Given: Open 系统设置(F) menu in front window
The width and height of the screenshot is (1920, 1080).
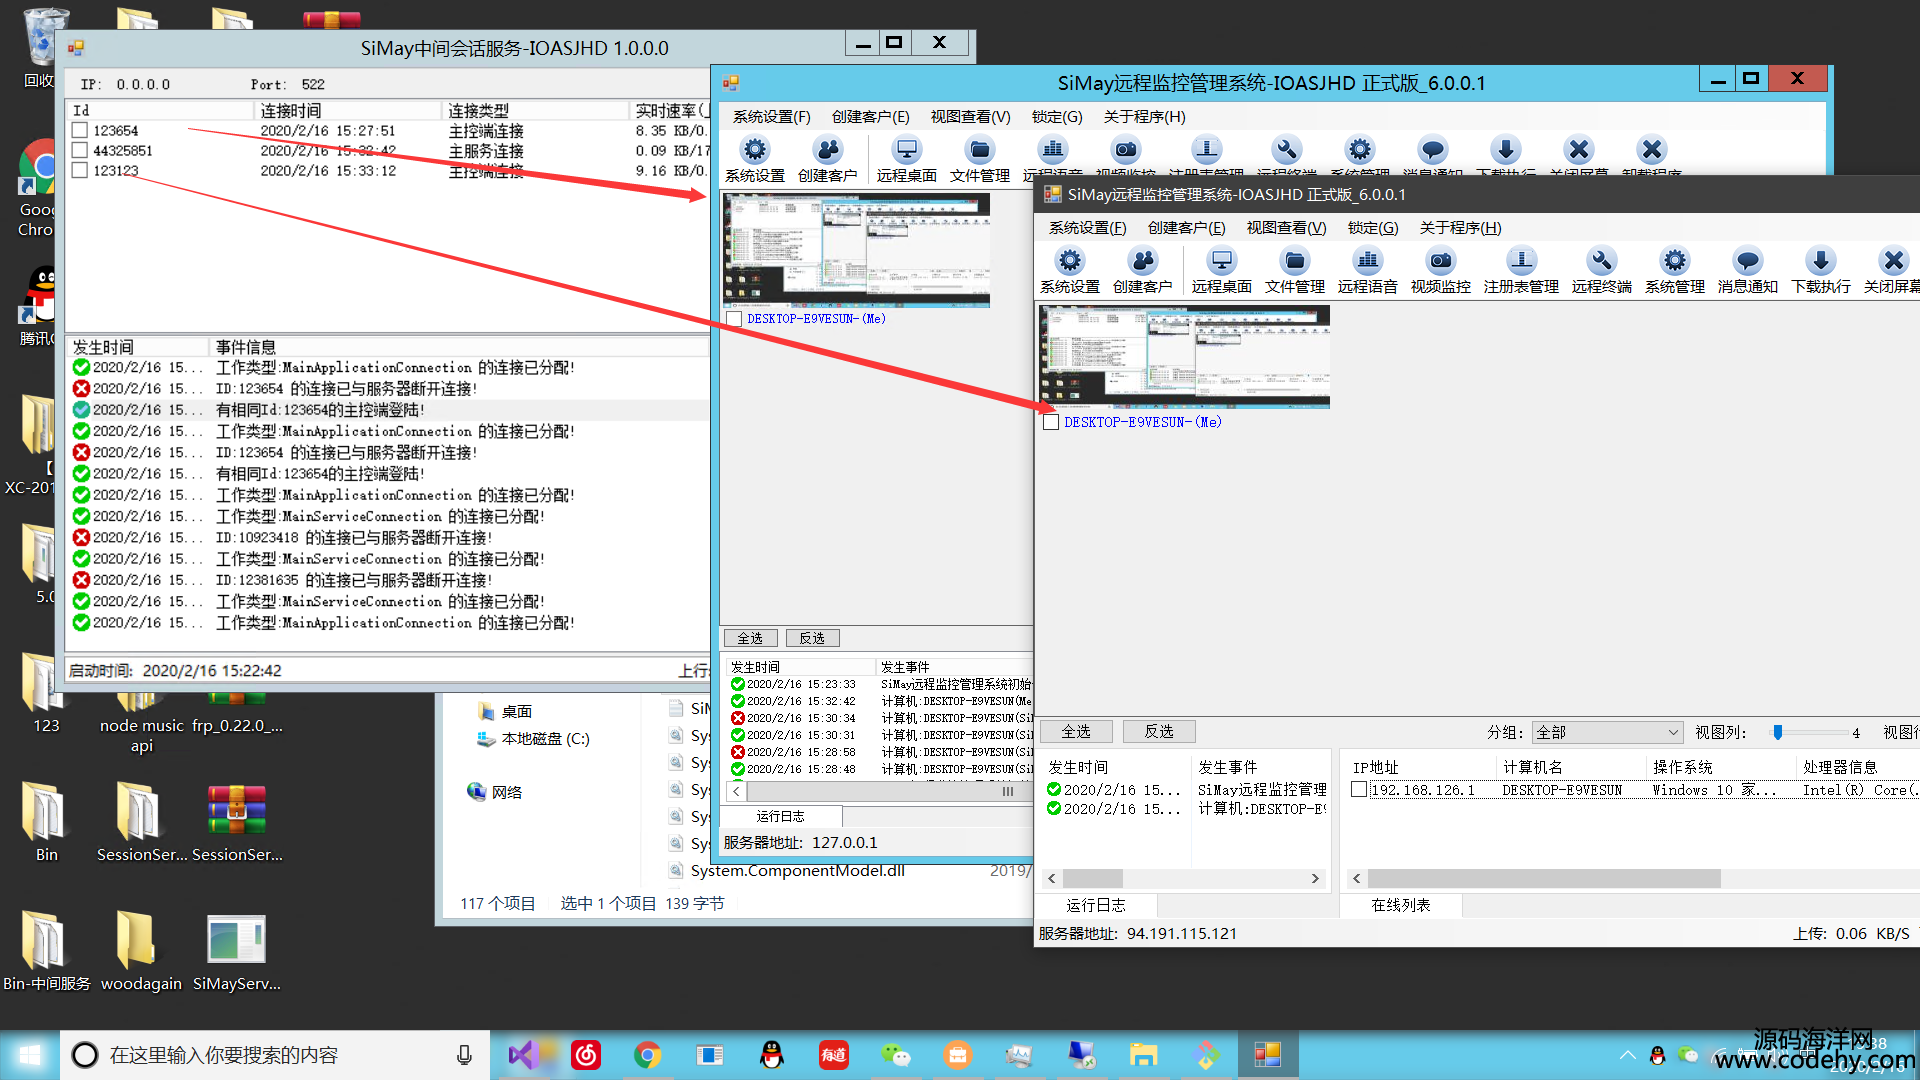Looking at the screenshot, I should pyautogui.click(x=1087, y=228).
